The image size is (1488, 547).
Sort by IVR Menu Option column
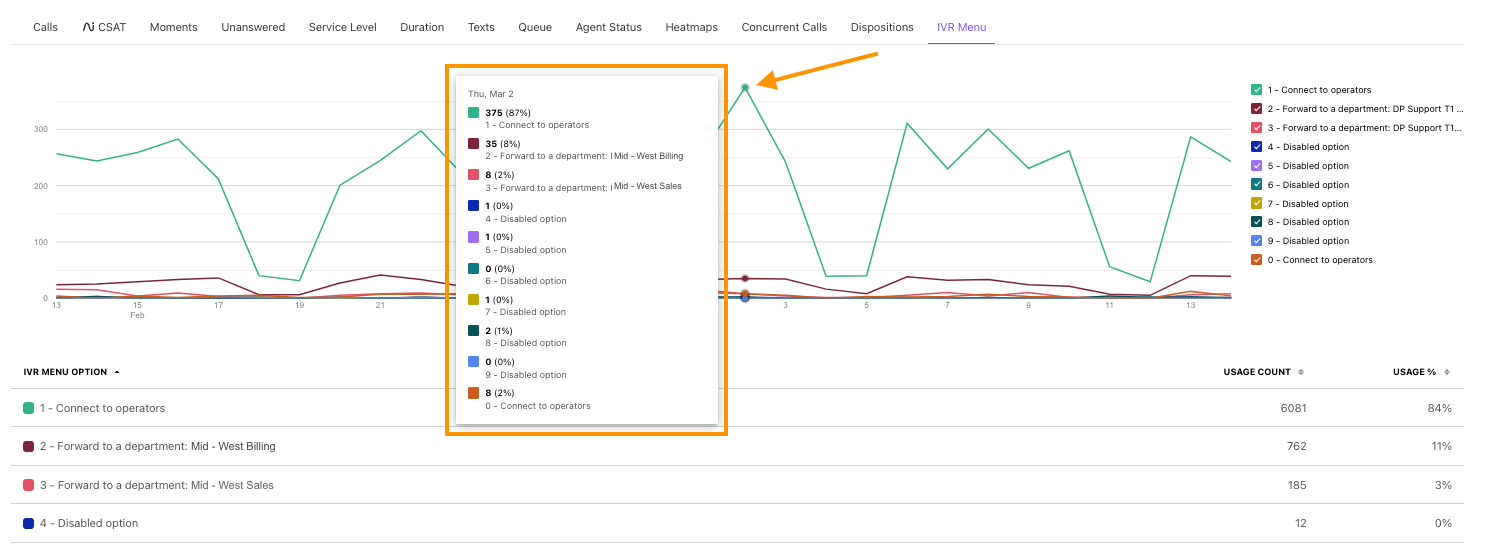pos(71,372)
